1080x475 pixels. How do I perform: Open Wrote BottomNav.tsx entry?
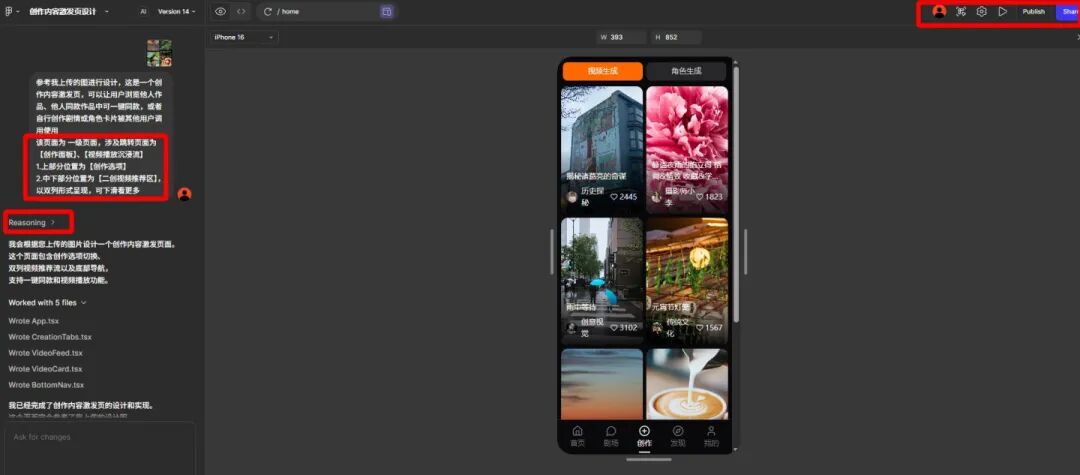46,385
